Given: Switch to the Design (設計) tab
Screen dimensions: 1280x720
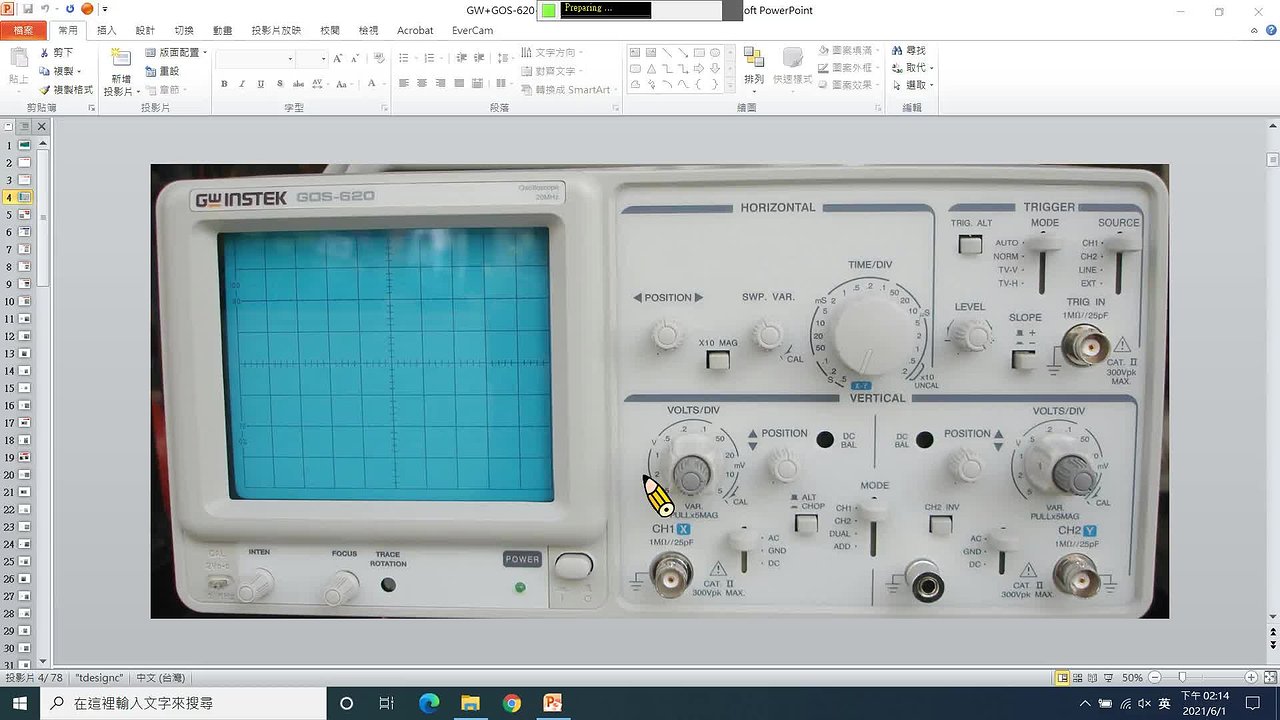Looking at the screenshot, I should point(145,31).
